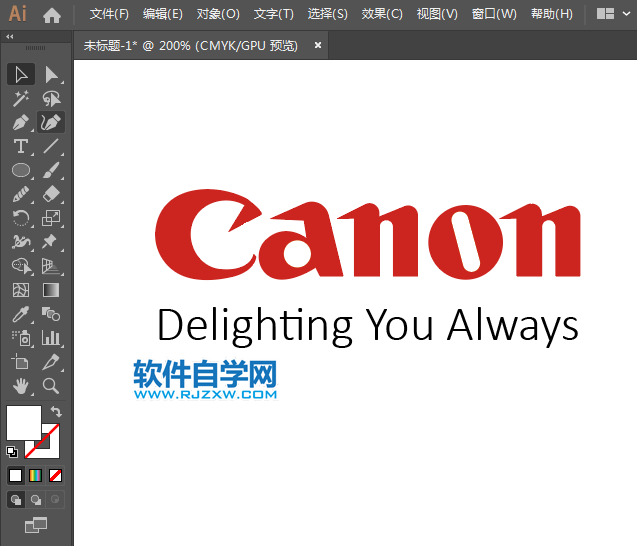Open the 编辑(E) menu
The height and width of the screenshot is (546, 637).
point(163,14)
